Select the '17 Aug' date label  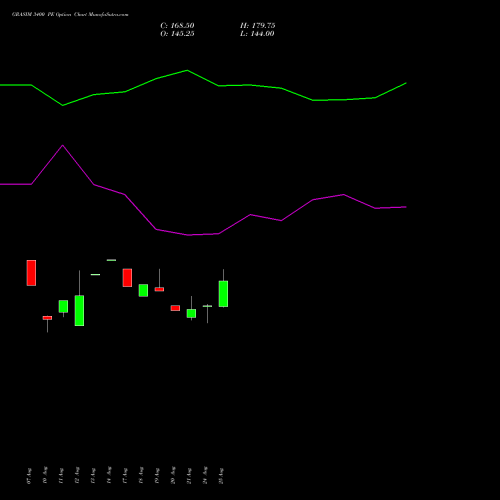point(125,476)
